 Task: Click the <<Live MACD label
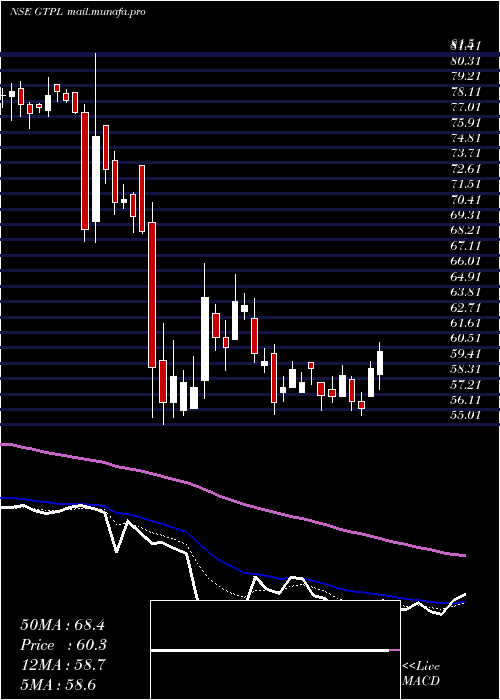click(x=421, y=674)
